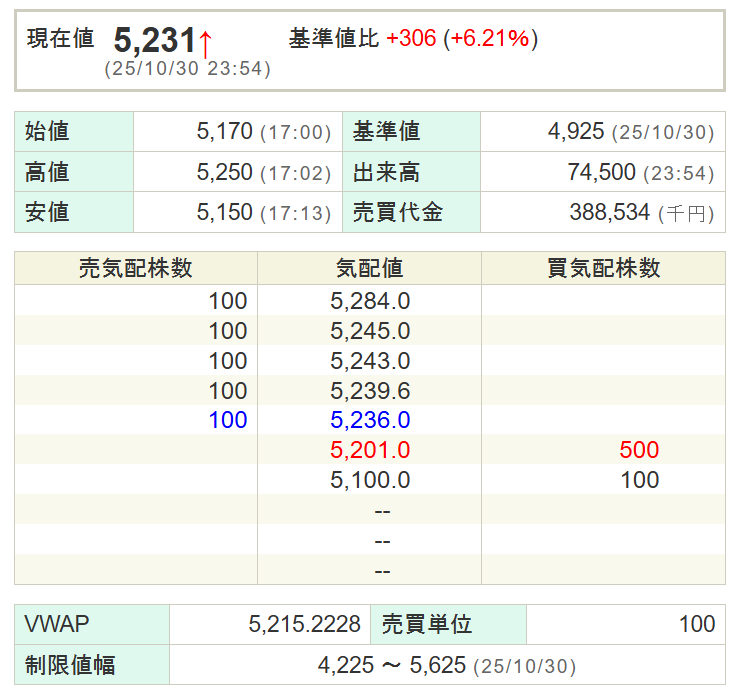Viewport: 733px width, 689px height.
Task: Click the 気配値 column header
Action: [x=369, y=268]
